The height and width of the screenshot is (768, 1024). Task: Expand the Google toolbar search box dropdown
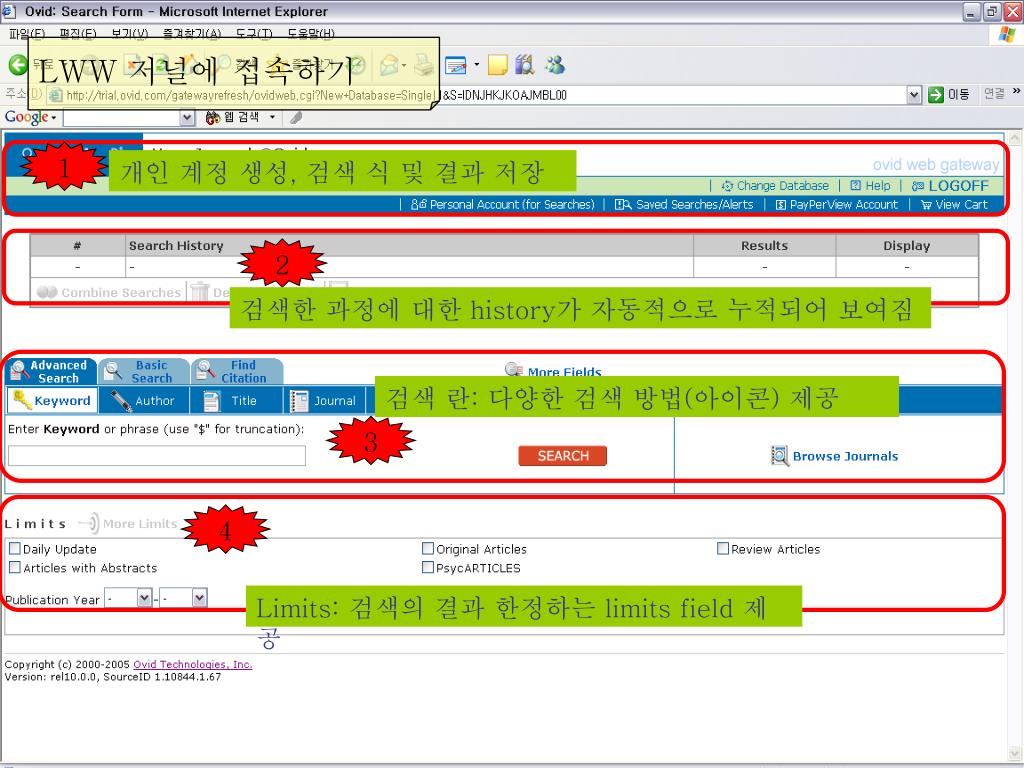[187, 118]
